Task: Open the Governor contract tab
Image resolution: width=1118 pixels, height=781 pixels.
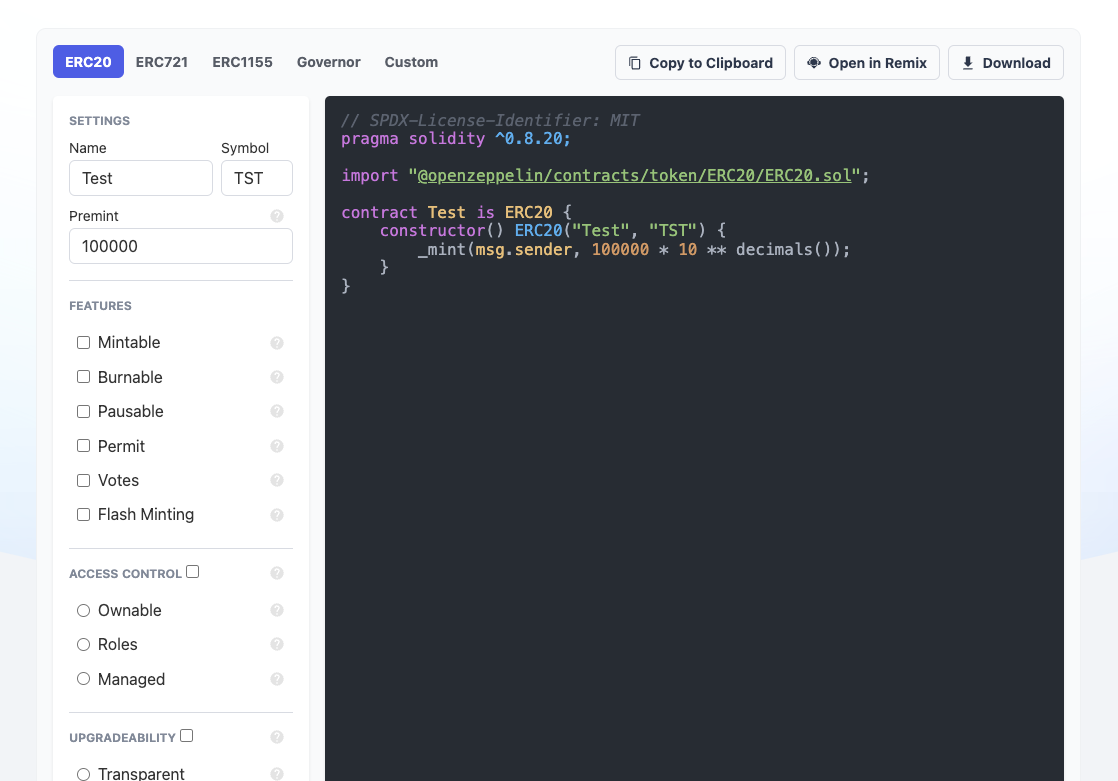Action: click(328, 62)
